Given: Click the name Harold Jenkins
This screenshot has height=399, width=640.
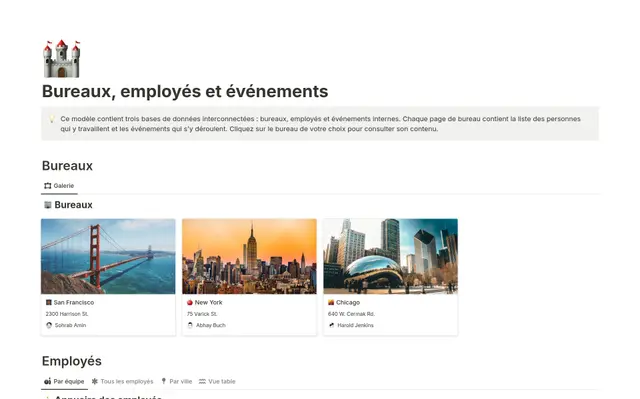Looking at the screenshot, I should pyautogui.click(x=355, y=325).
